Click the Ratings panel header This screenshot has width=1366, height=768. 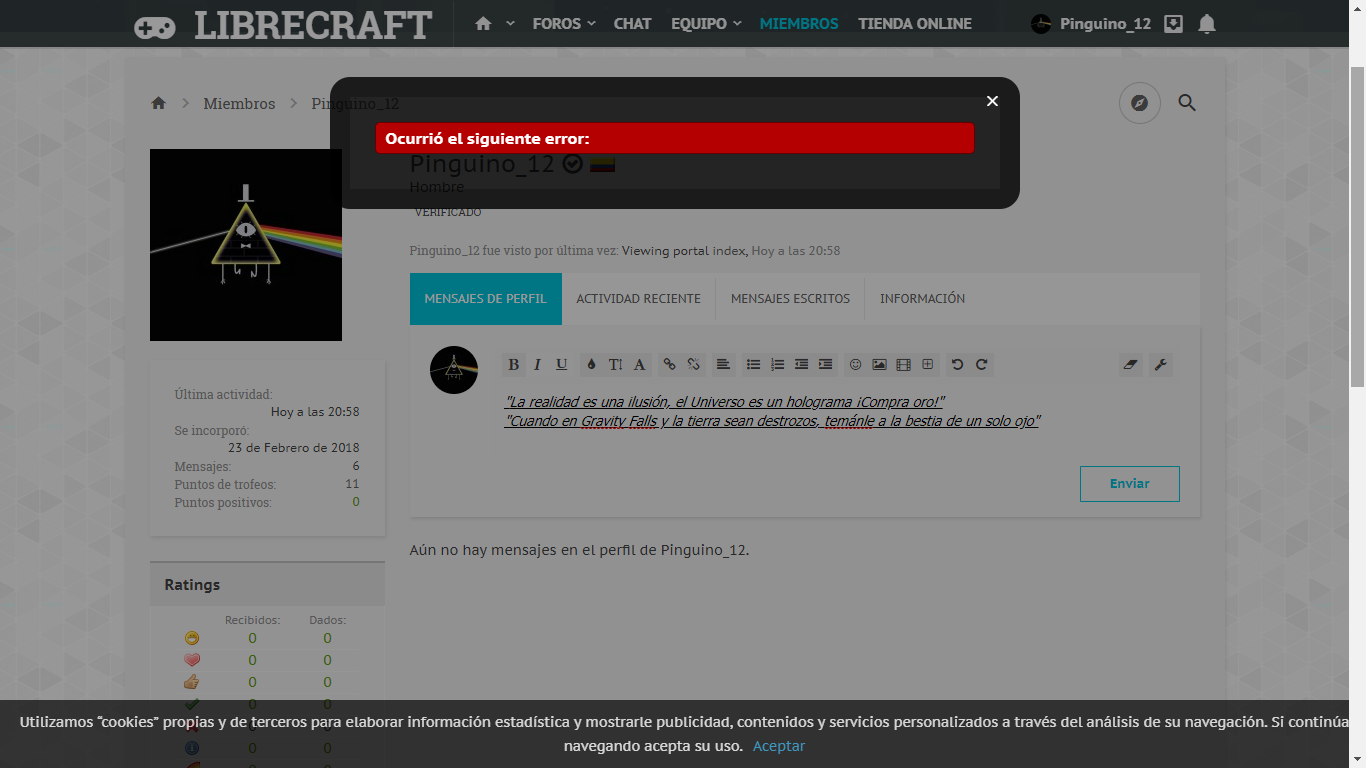tap(267, 584)
